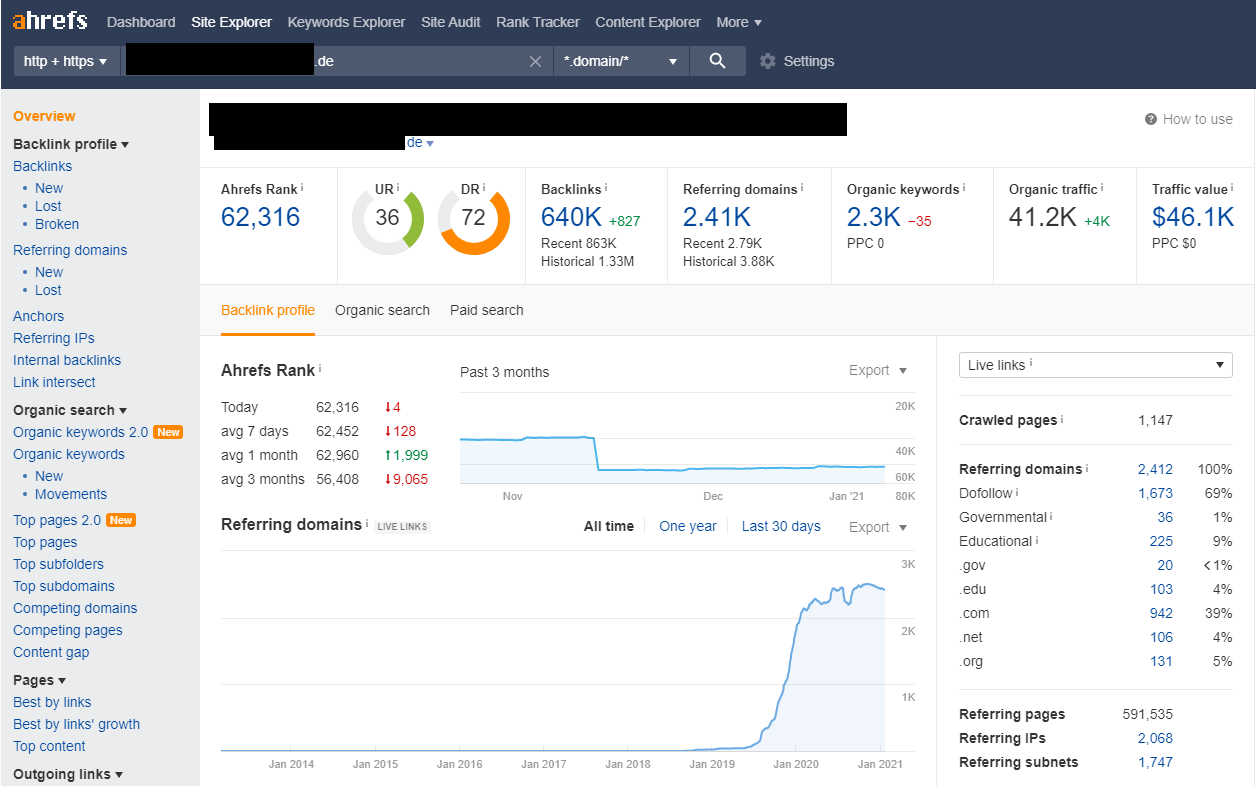Open the http + https protocol dropdown

click(66, 61)
